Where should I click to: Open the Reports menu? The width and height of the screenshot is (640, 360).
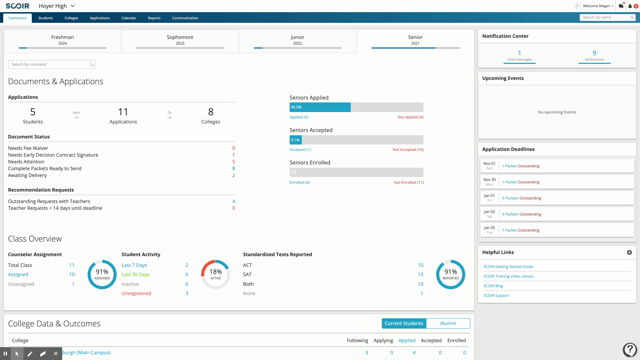154,18
